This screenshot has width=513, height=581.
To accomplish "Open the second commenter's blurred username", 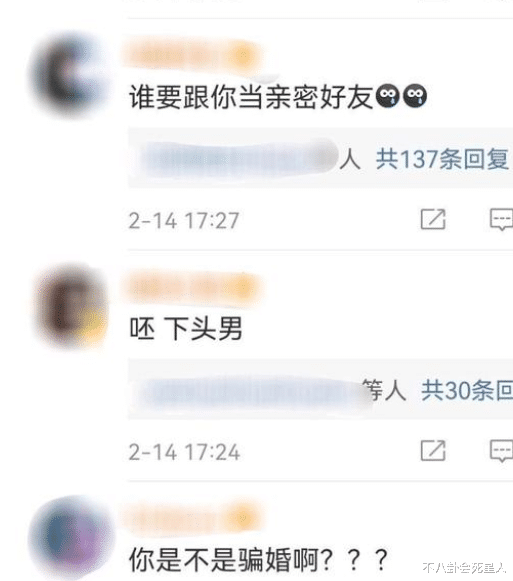I will point(193,288).
